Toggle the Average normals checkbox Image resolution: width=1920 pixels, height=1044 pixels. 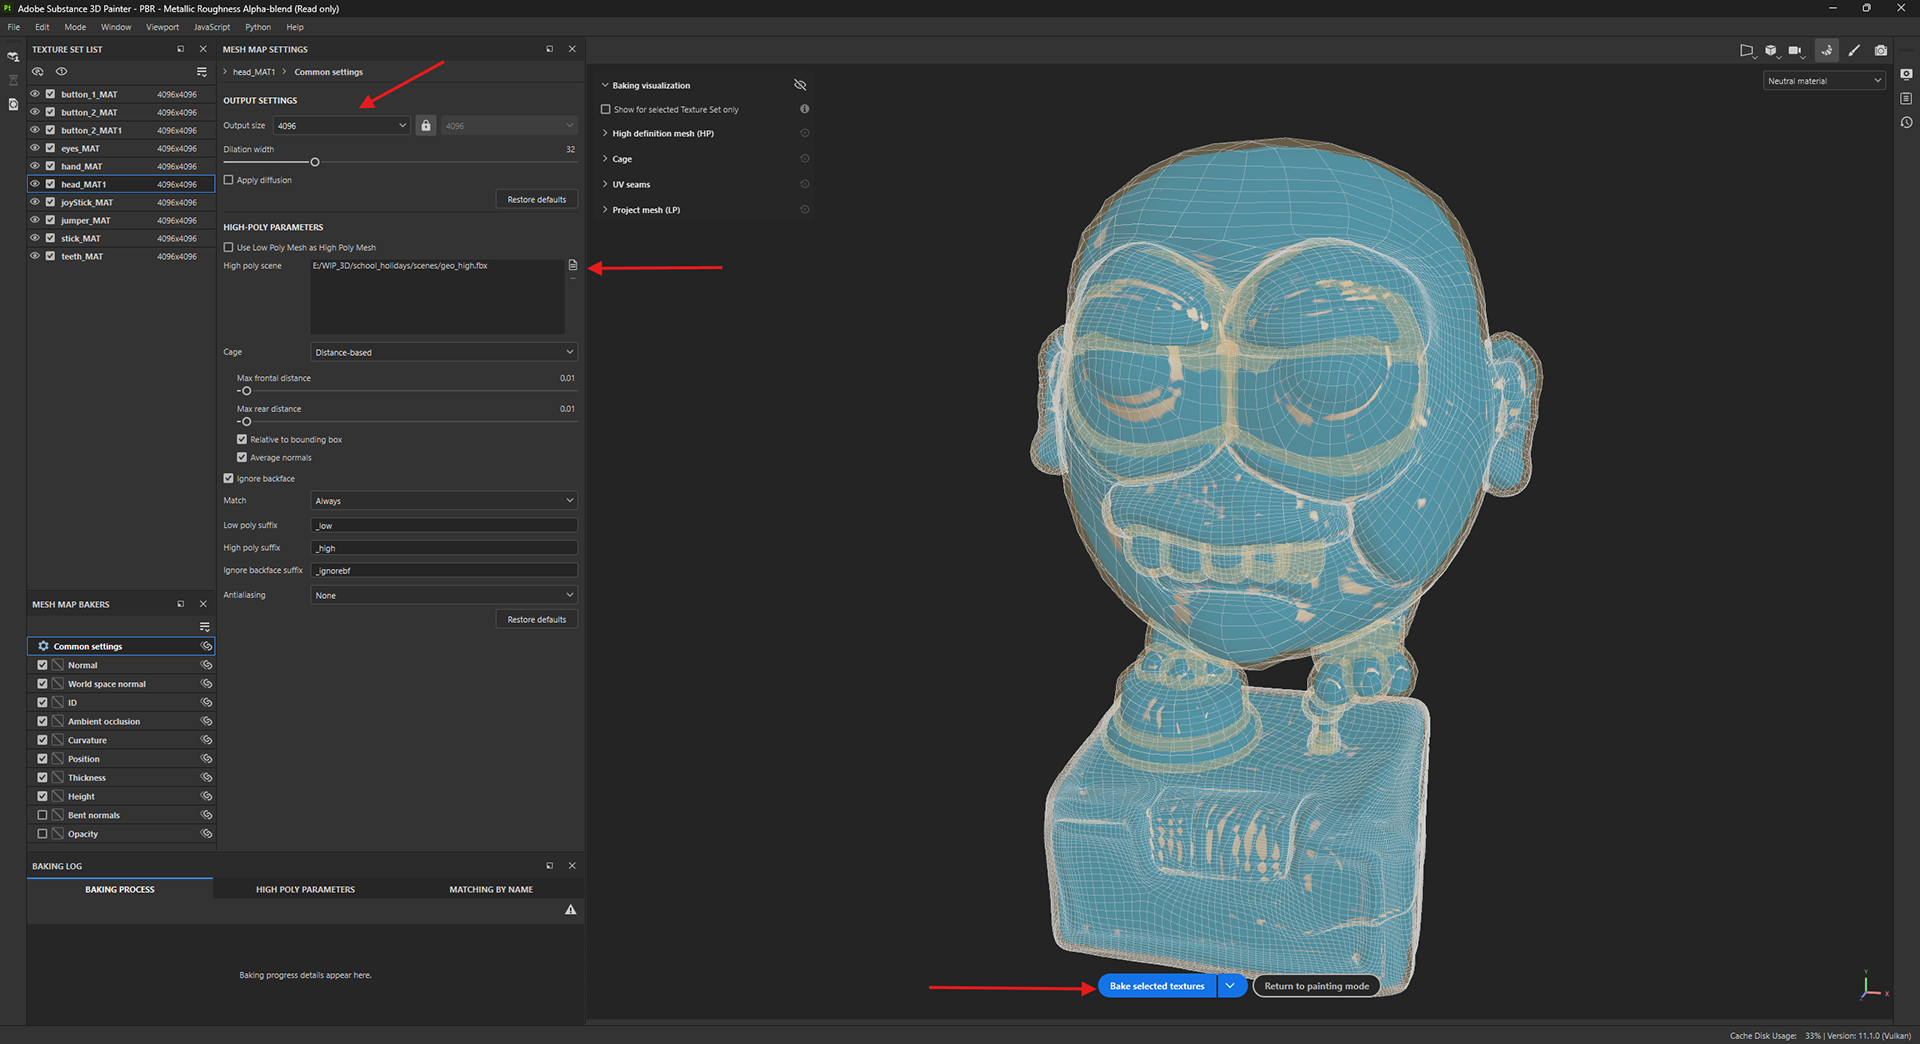[x=242, y=457]
